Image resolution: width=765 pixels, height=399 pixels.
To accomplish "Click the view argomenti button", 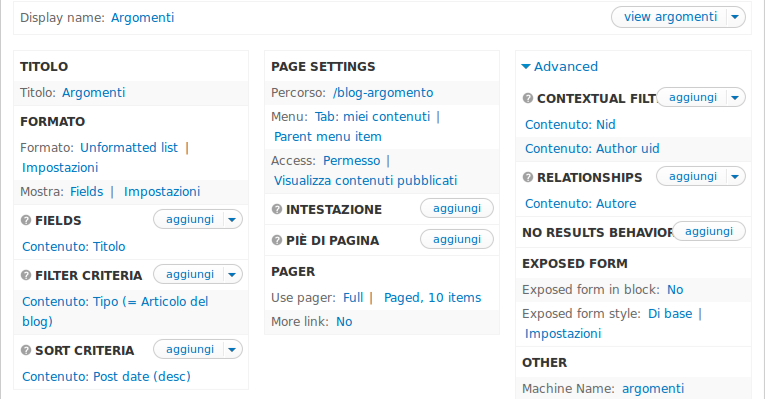I will (670, 17).
